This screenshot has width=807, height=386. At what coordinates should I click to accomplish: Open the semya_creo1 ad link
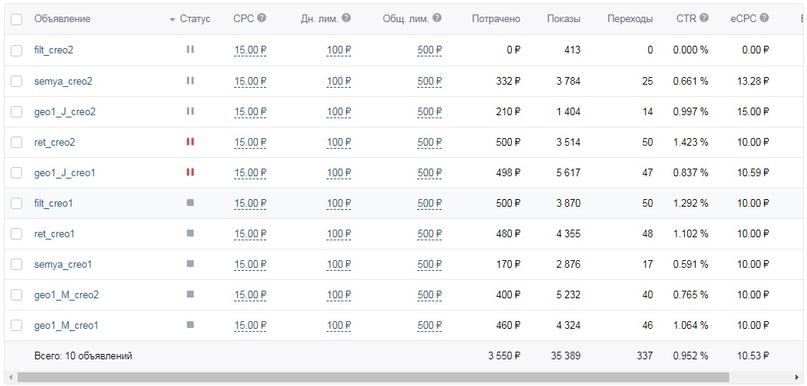(63, 265)
